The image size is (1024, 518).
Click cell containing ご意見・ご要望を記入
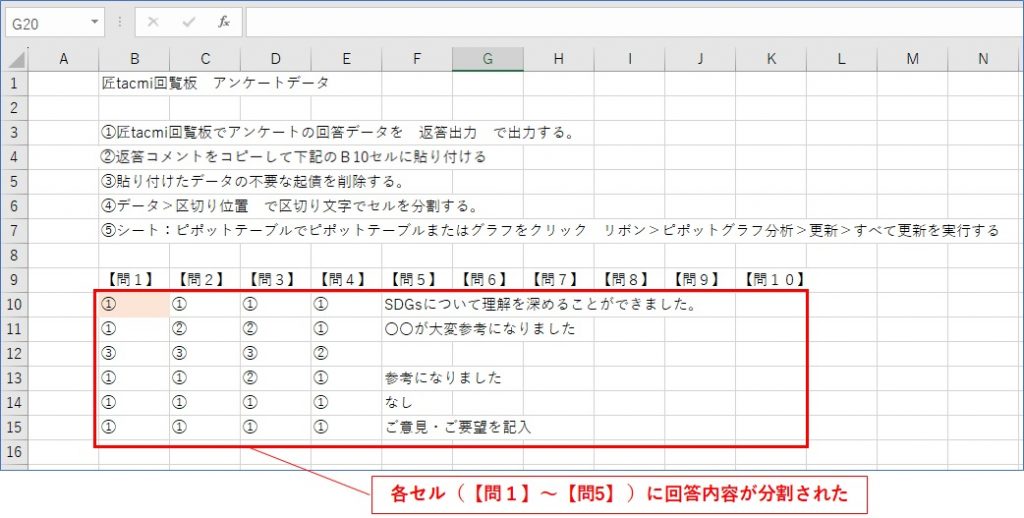click(x=458, y=427)
